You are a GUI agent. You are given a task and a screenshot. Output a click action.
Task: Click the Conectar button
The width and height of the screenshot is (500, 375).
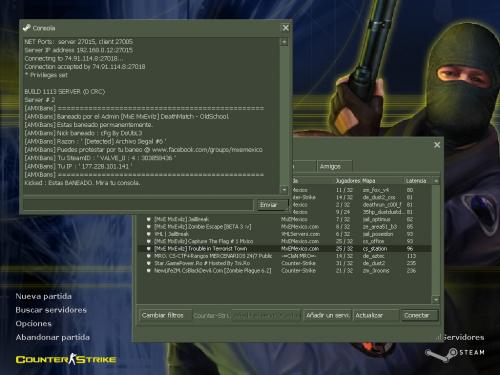419,315
